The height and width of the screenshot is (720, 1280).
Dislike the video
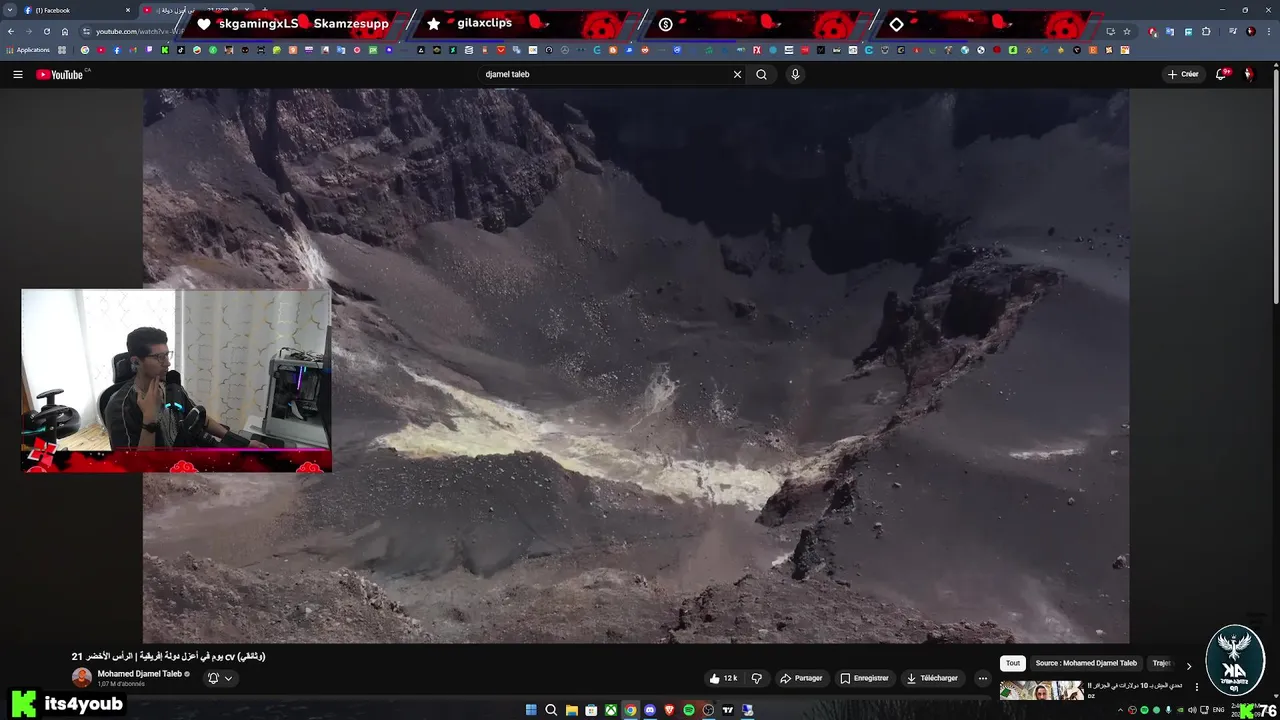point(756,678)
